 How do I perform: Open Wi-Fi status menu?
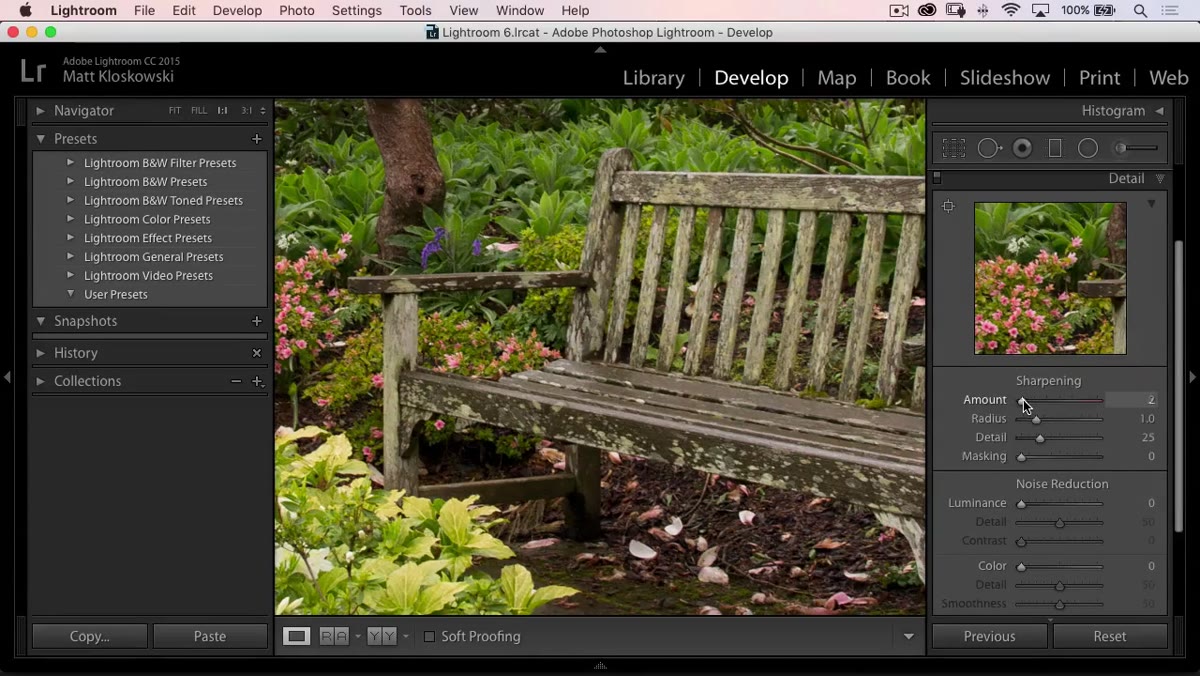pyautogui.click(x=1011, y=11)
